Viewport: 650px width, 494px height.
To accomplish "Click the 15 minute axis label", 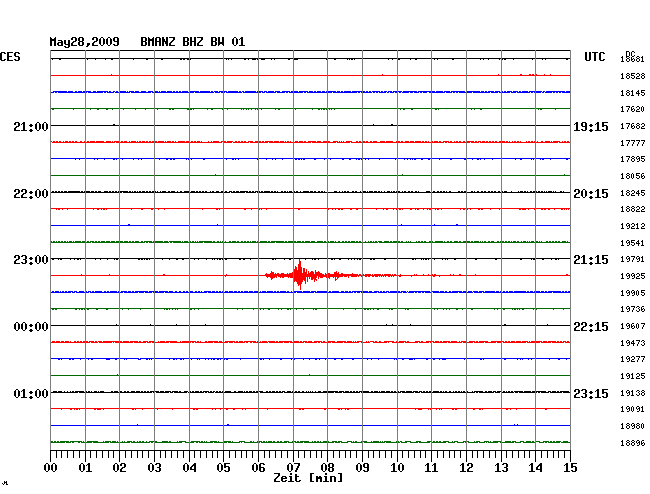I will [570, 468].
